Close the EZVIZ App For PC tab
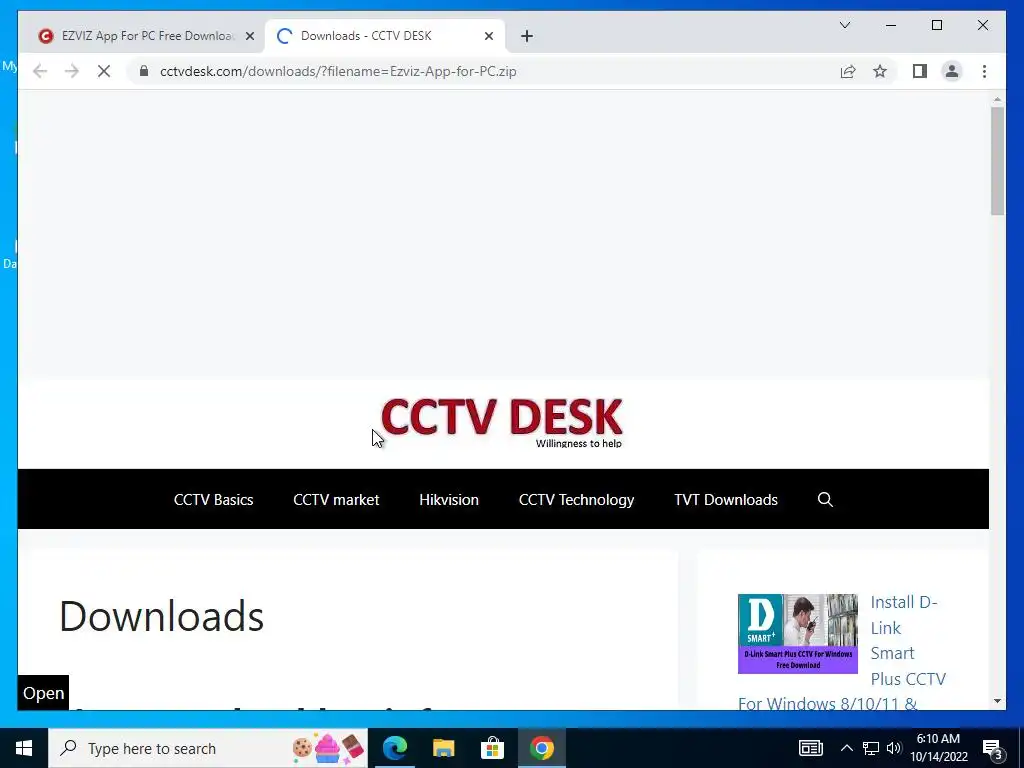1024x768 pixels. tap(249, 36)
